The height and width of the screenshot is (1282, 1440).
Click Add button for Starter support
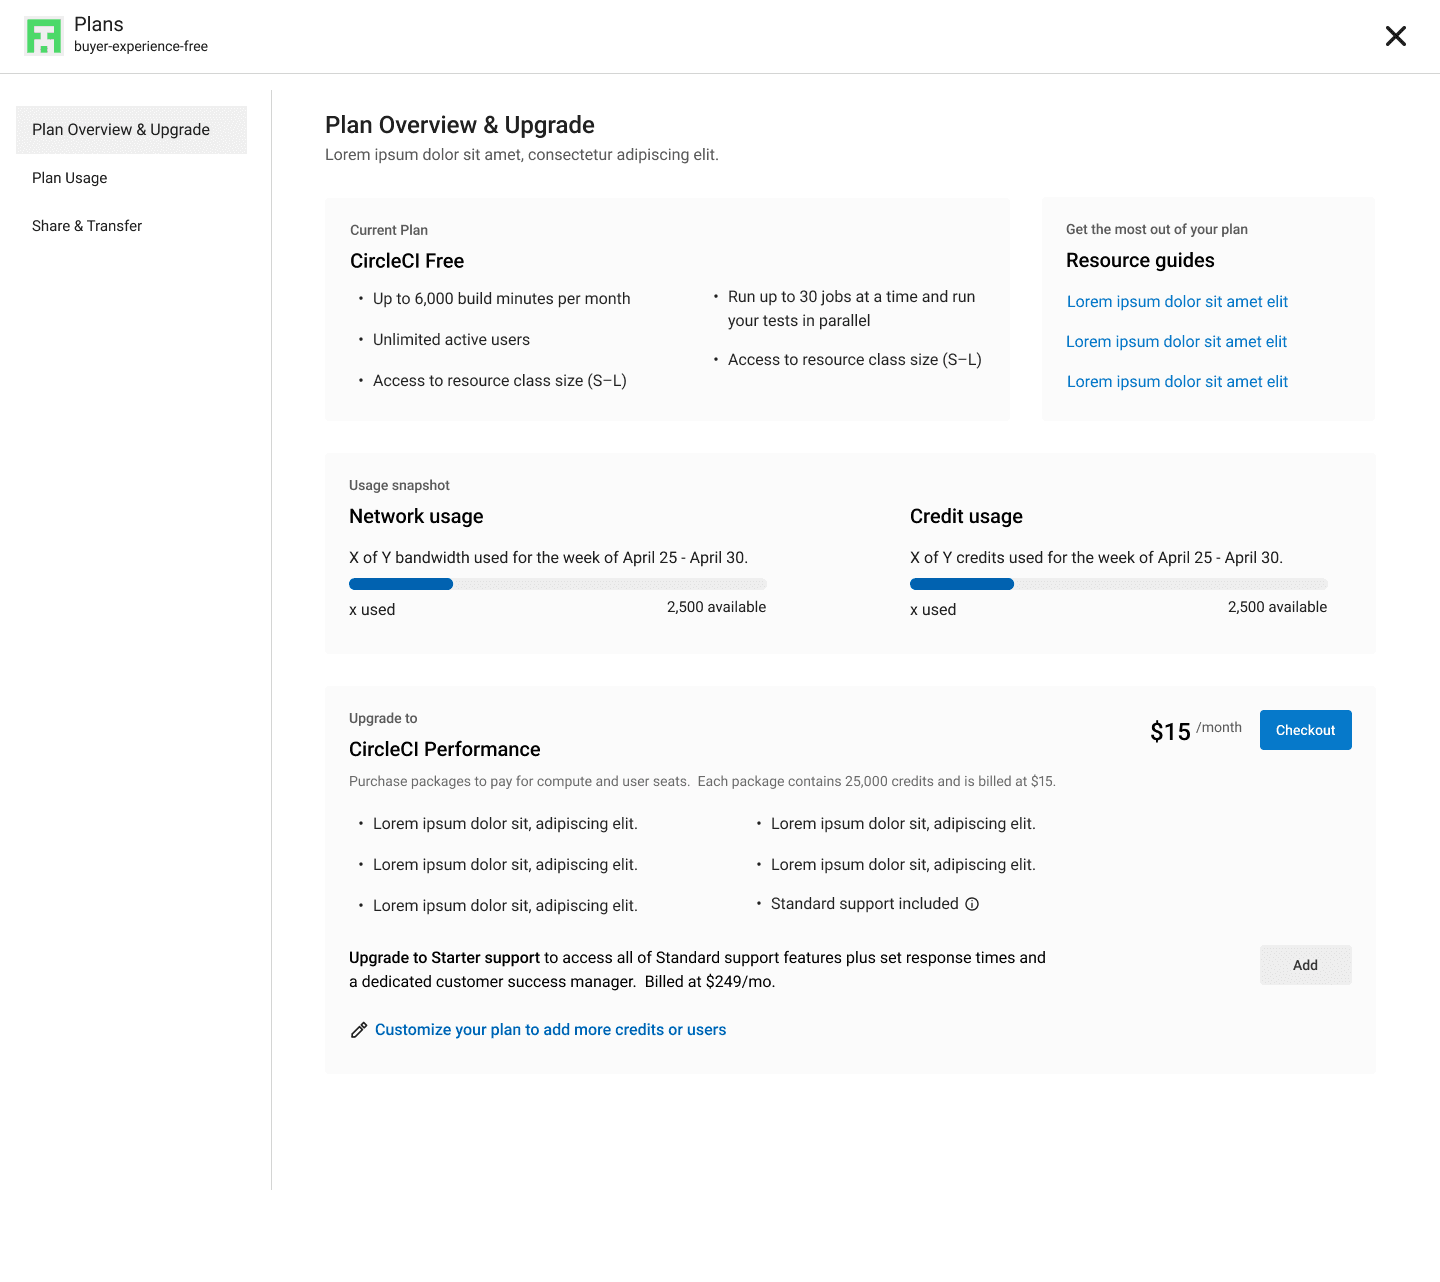point(1305,965)
